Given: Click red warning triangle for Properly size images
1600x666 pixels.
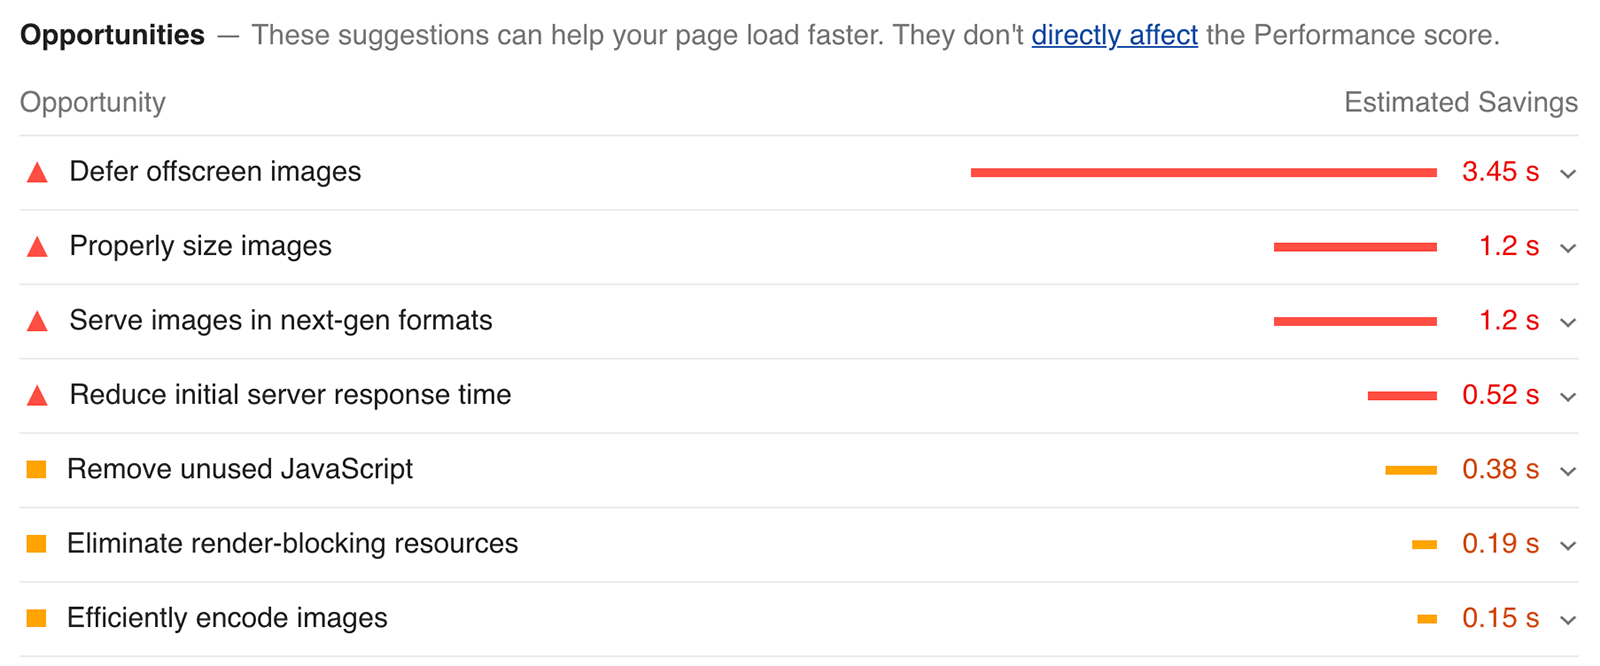Looking at the screenshot, I should coord(37,247).
